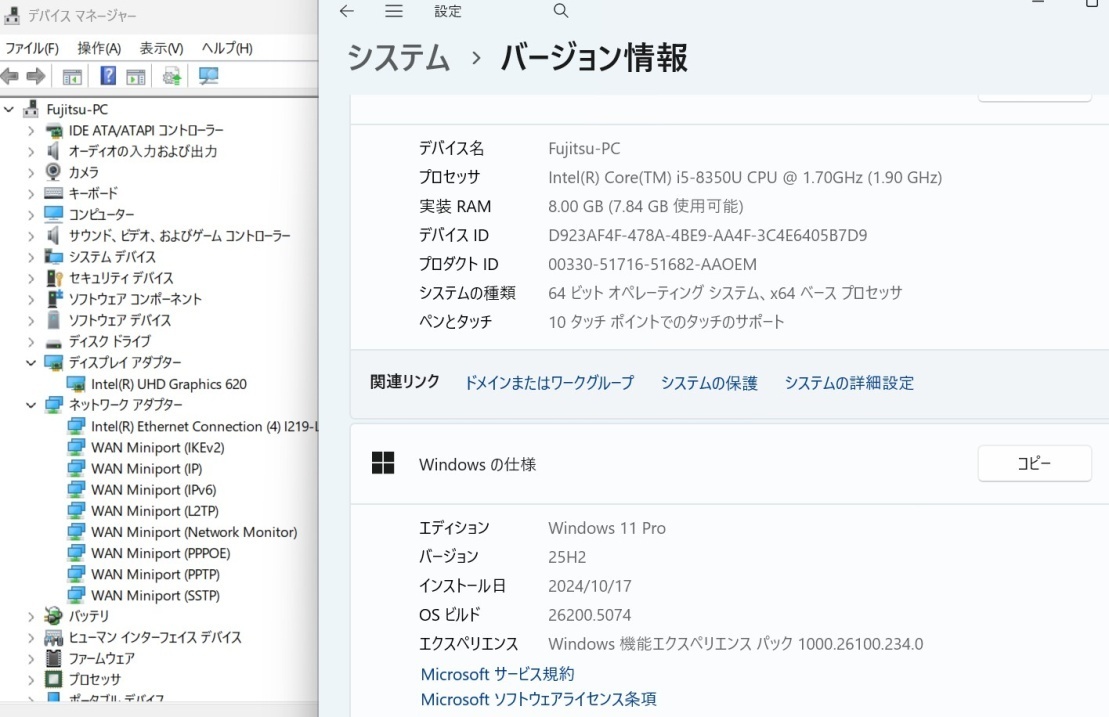Open Settings navigation hamburger menu
This screenshot has width=1109, height=717.
click(394, 11)
